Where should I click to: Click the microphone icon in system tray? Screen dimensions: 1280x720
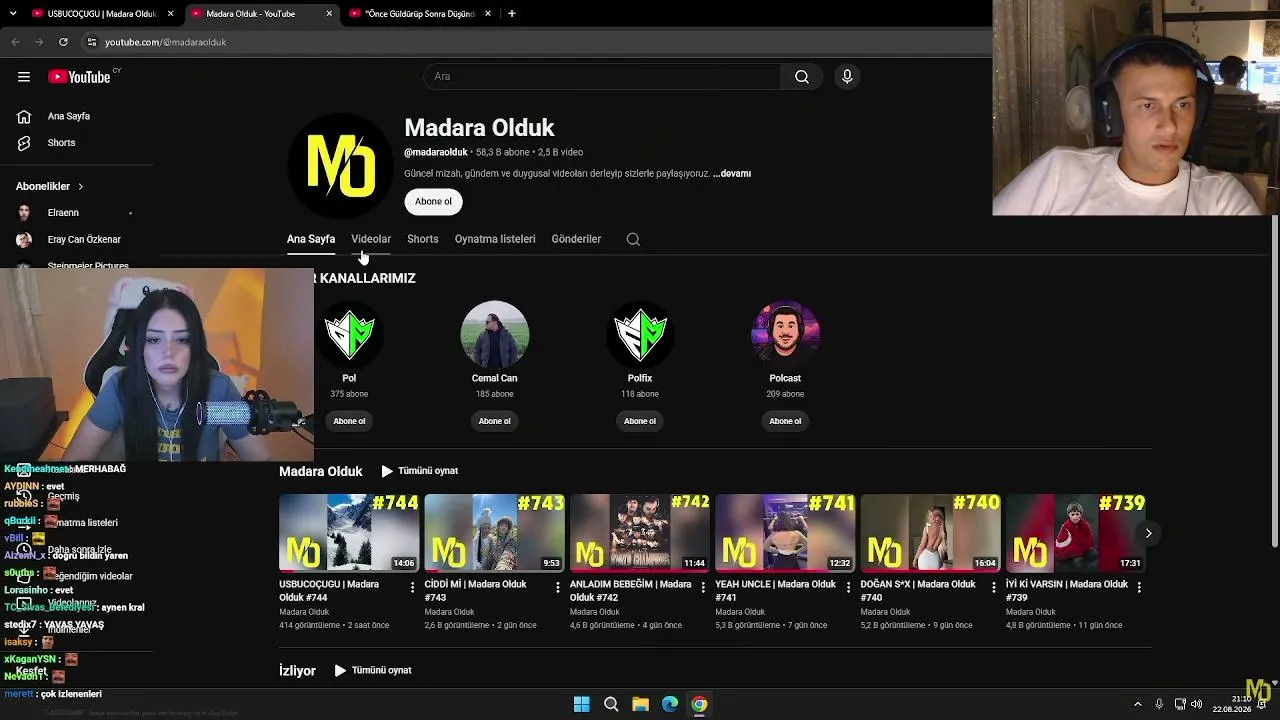click(x=1159, y=704)
